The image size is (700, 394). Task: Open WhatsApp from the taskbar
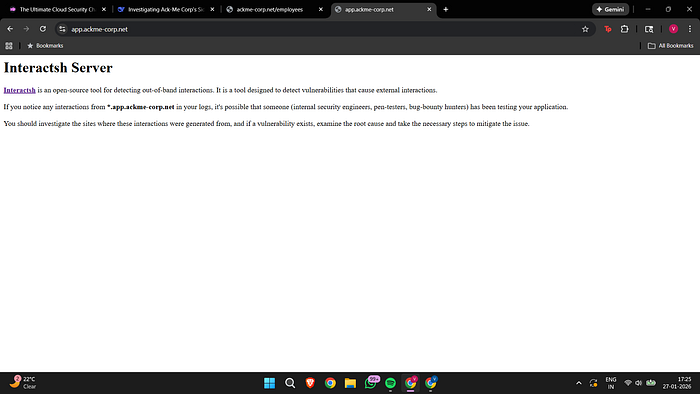pos(371,382)
